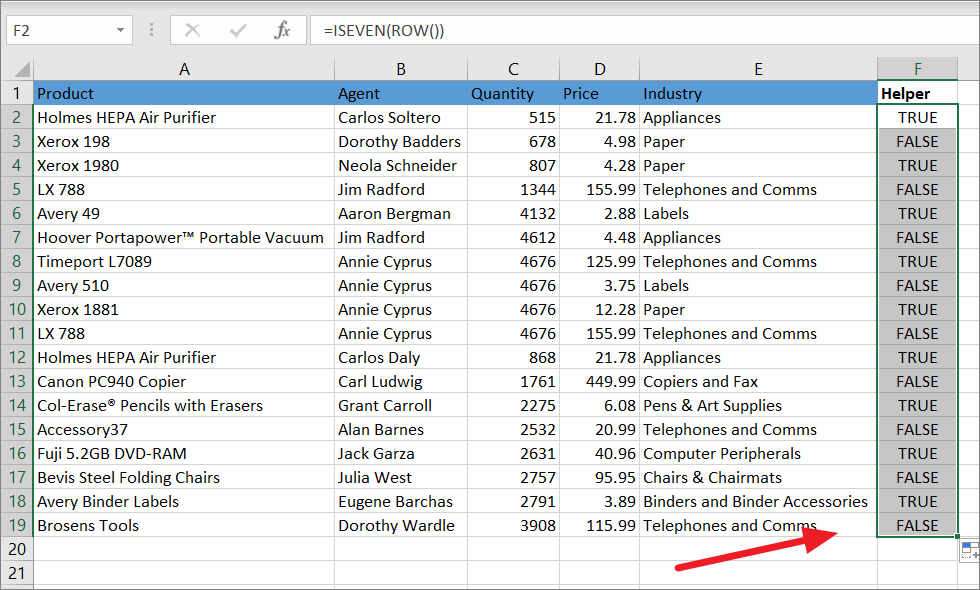Click the Enter checkmark formula bar icon
This screenshot has width=980, height=590.
click(238, 30)
